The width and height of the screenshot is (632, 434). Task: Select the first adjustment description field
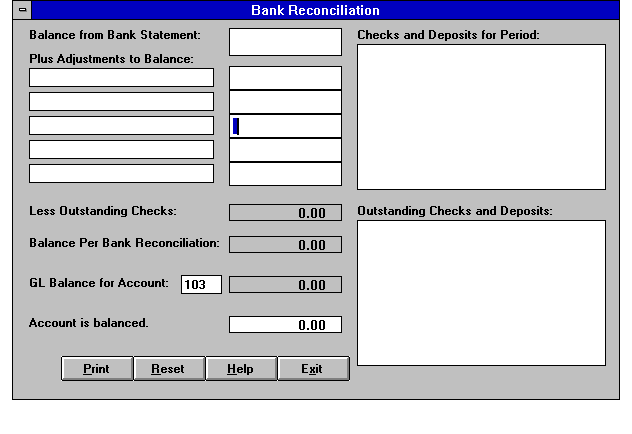[x=121, y=78]
